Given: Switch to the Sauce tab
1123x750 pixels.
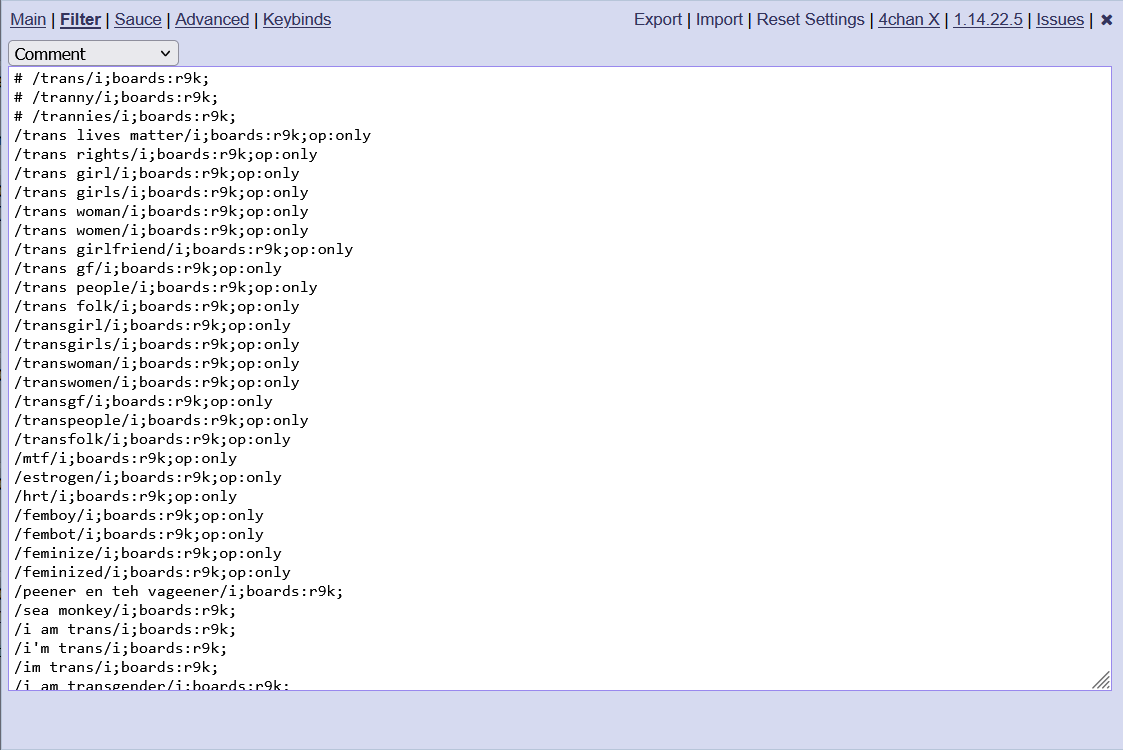Looking at the screenshot, I should tap(138, 19).
